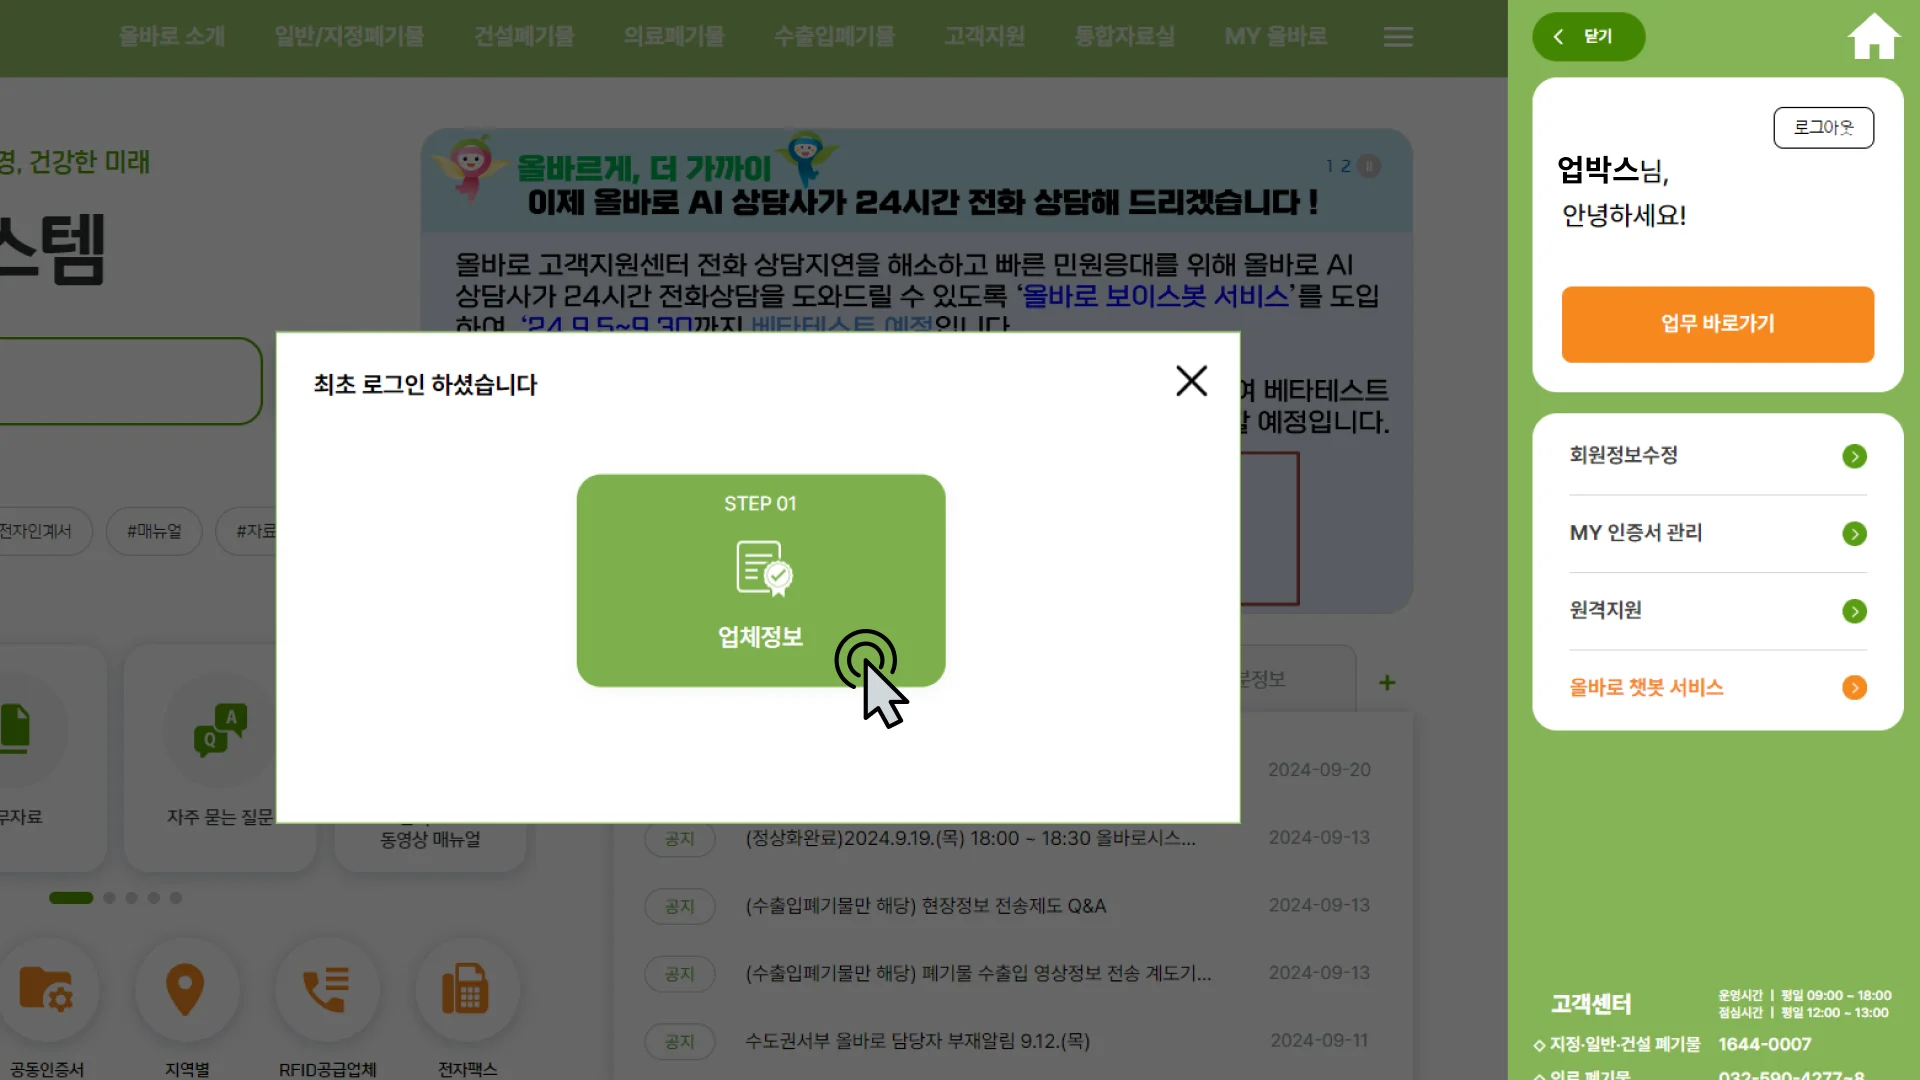Open the 전자팩스 fax machine icon

point(466,988)
